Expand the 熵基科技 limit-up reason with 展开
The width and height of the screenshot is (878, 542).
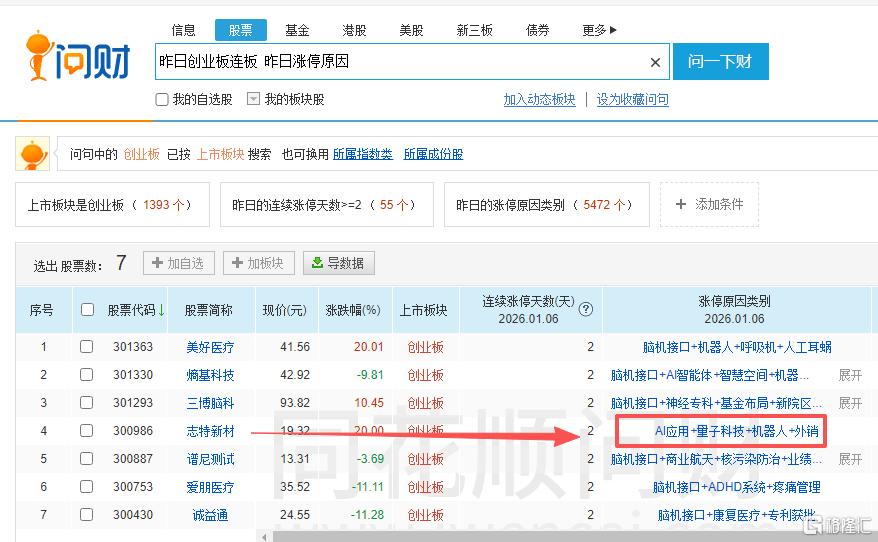point(850,375)
